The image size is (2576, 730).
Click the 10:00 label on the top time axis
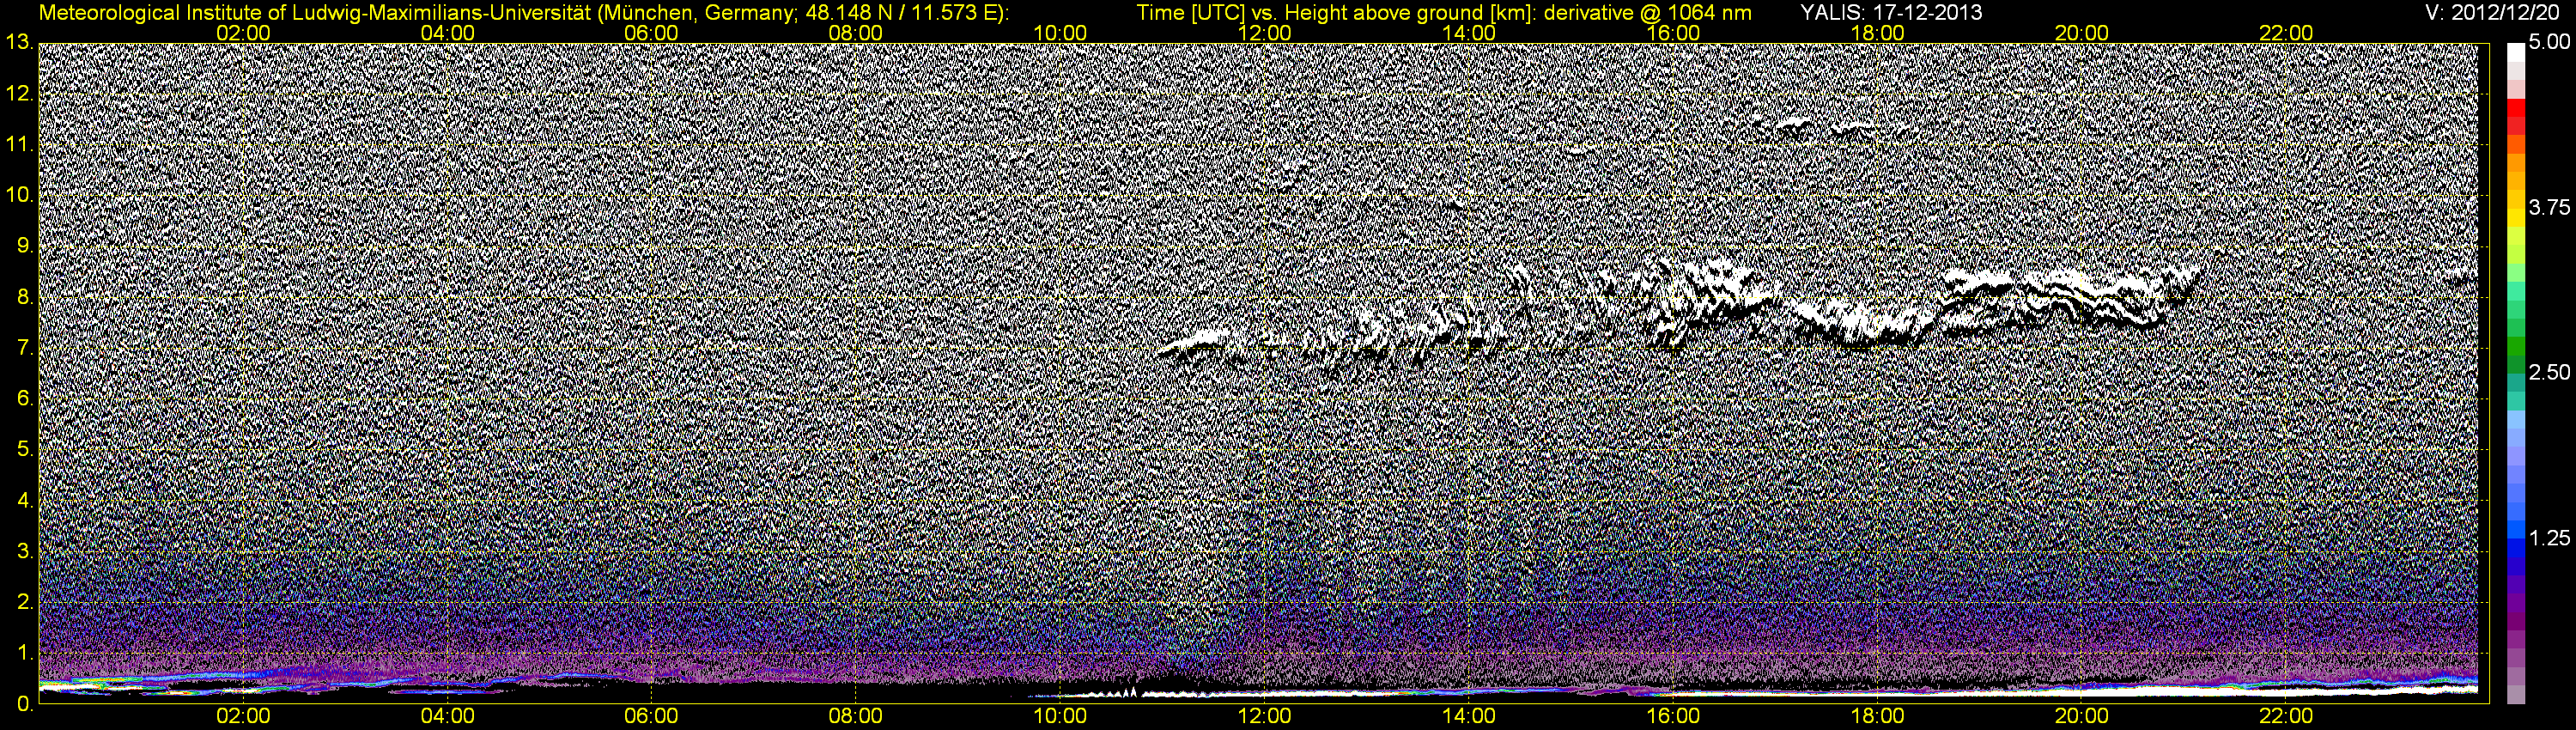coord(1060,33)
